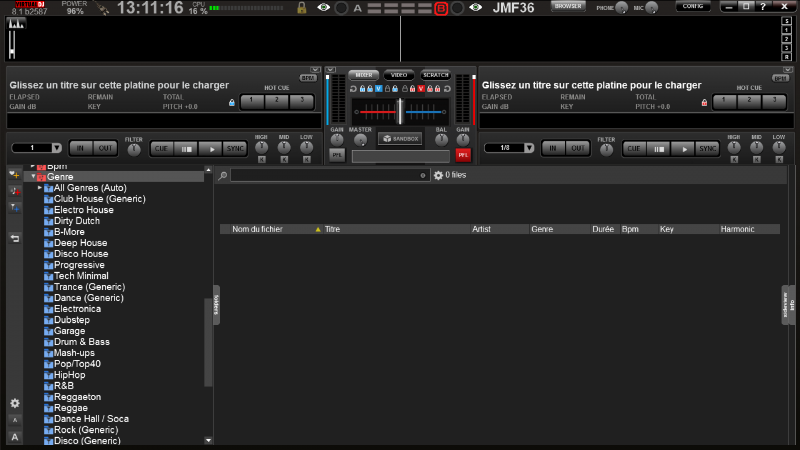Open the mixer panel chevron menu
The image size is (800, 450).
[331, 69]
